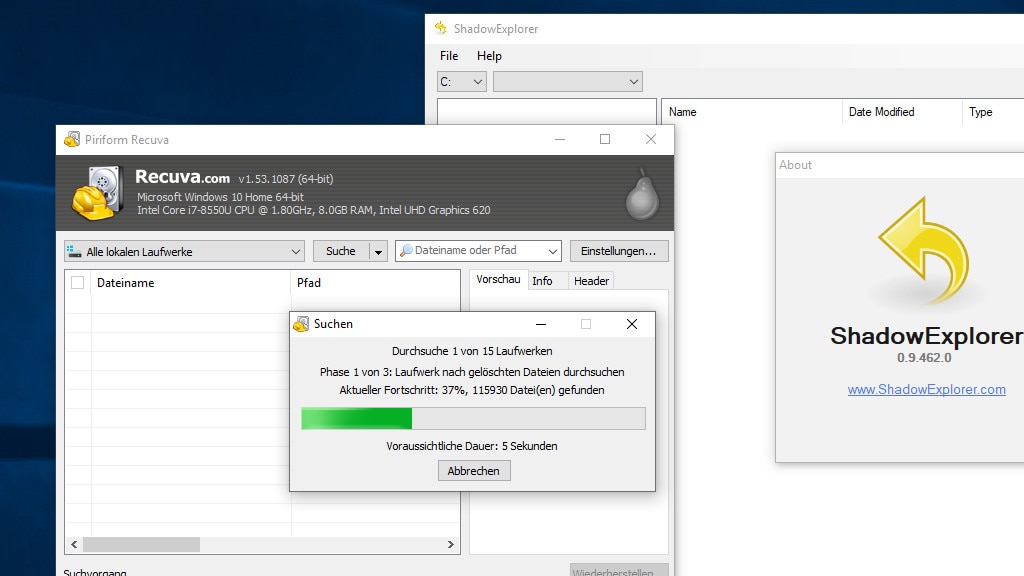Open the File menu in ShadowExplorer
Screen dimensions: 1024x576
click(448, 56)
